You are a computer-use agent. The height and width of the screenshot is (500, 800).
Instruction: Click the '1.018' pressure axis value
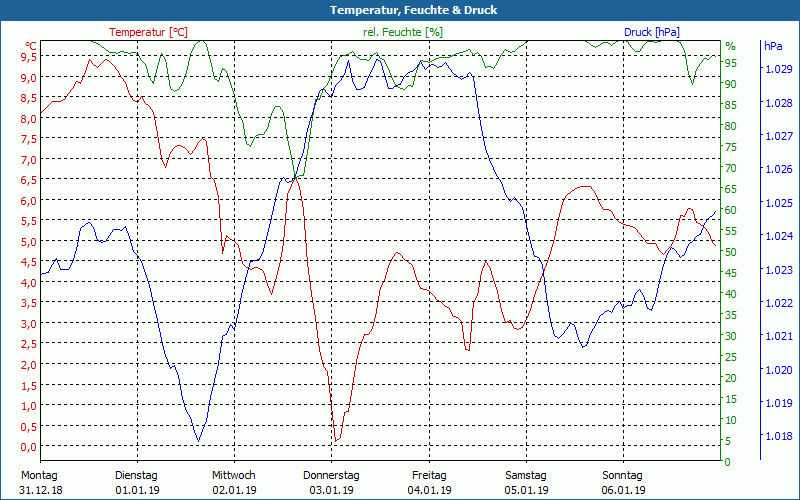pyautogui.click(x=779, y=436)
